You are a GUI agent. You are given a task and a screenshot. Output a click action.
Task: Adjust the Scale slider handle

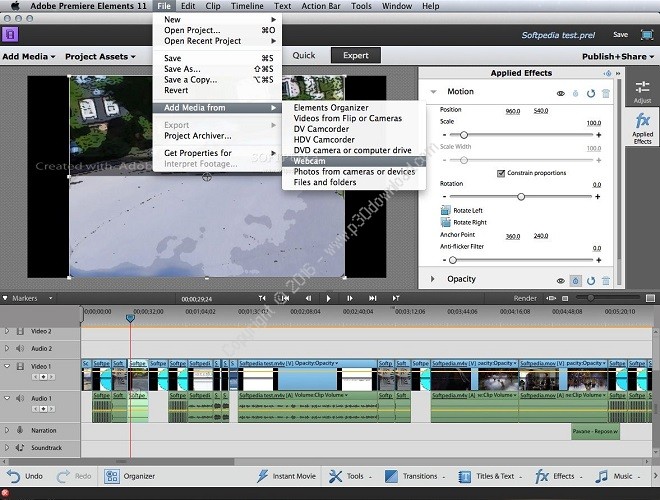[463, 135]
